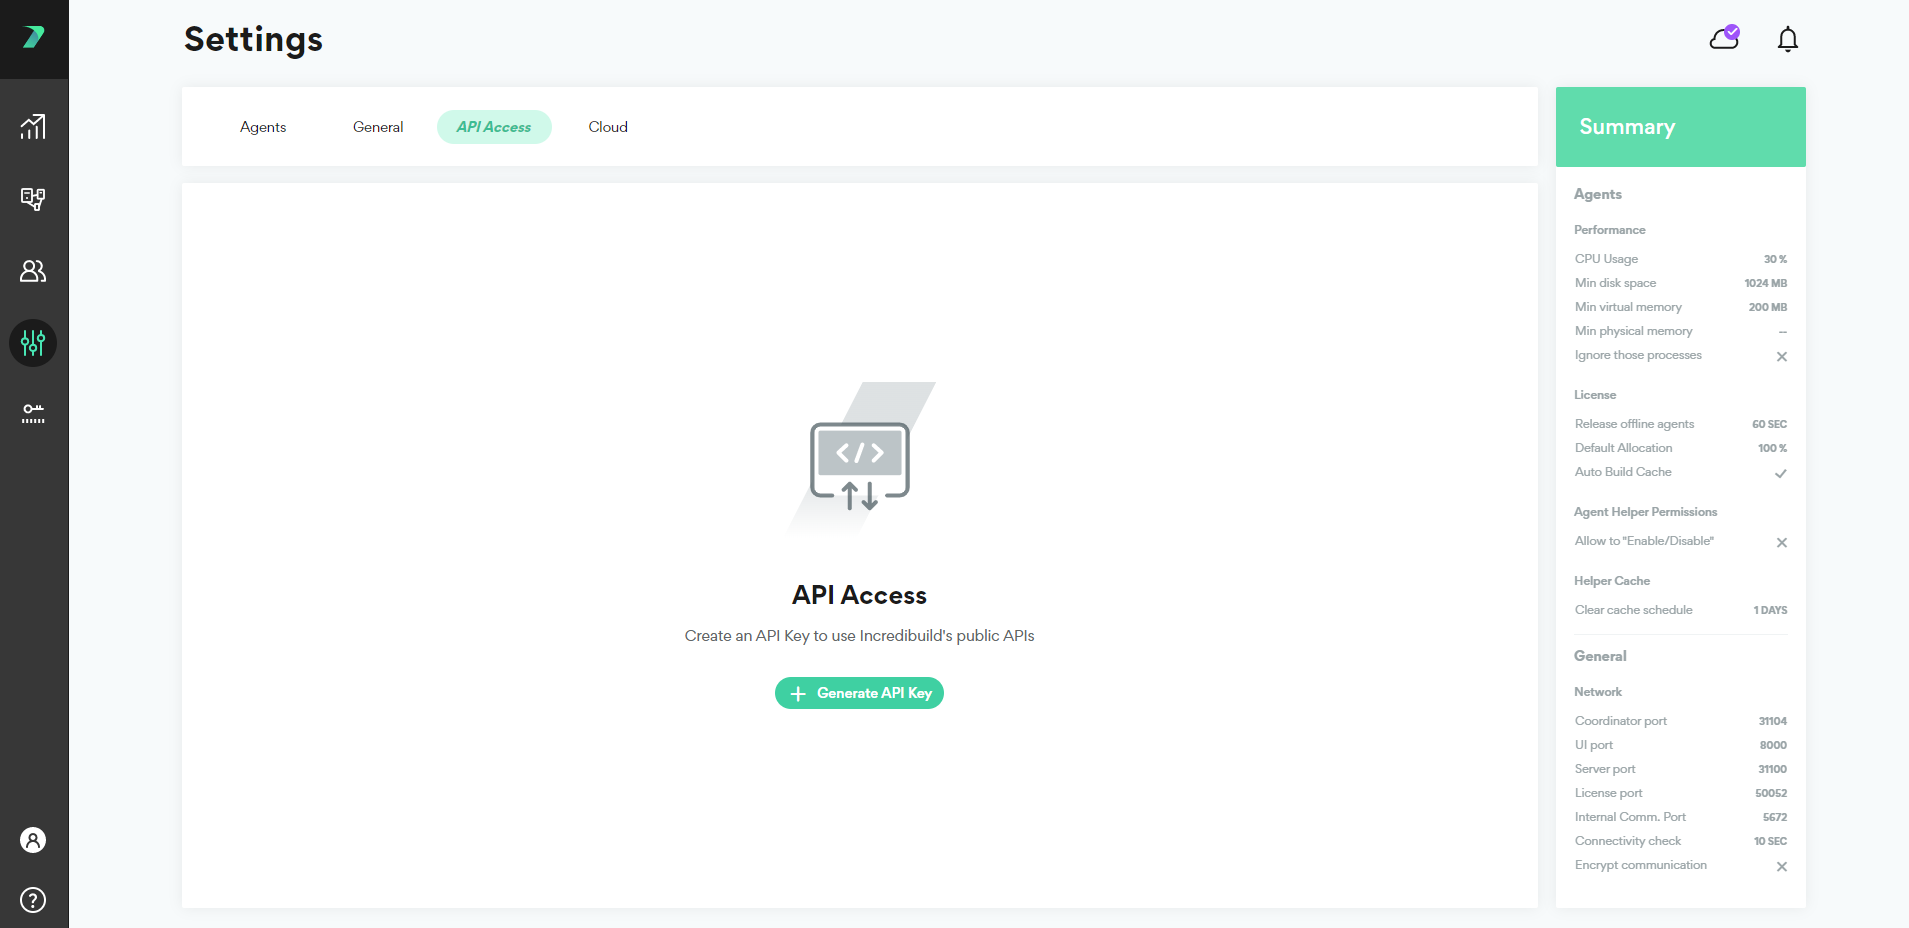1909x928 pixels.
Task: Click the Allow to "Enable/Disable" X mark
Action: click(x=1781, y=542)
